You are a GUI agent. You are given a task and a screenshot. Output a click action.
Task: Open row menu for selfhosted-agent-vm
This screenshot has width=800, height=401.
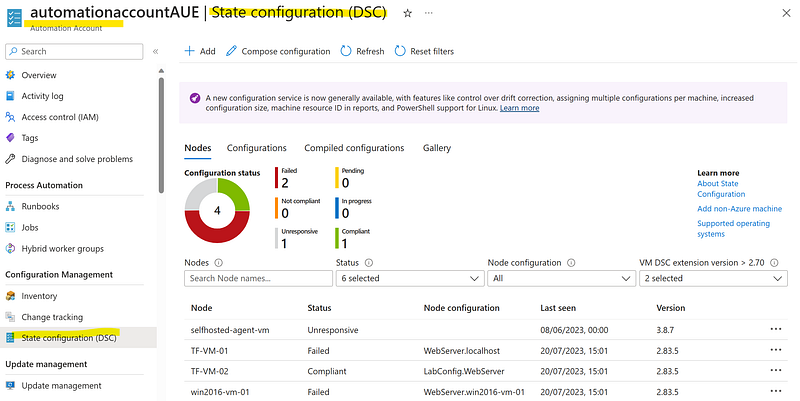point(776,330)
